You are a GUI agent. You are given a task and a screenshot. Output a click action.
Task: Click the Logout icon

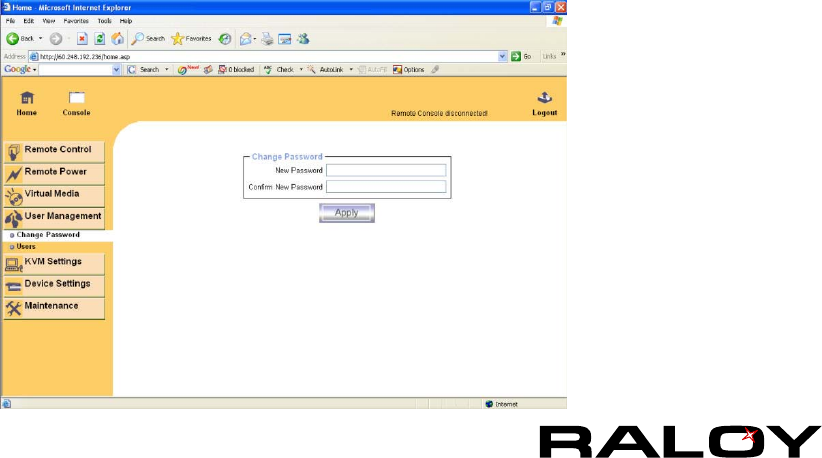(x=545, y=97)
